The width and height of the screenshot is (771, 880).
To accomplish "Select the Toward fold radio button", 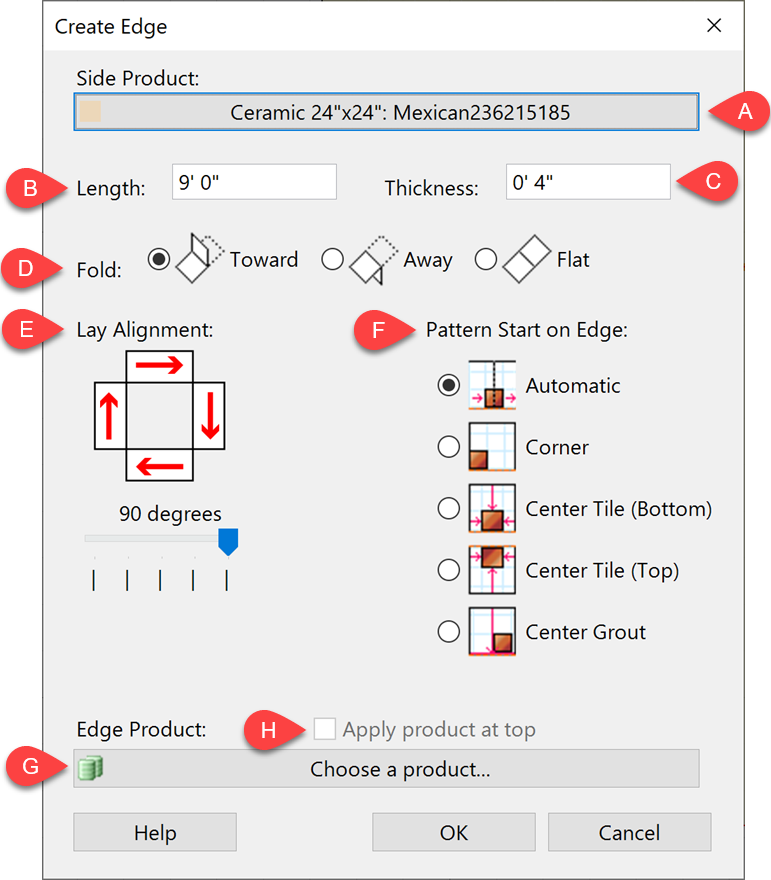I will (159, 259).
